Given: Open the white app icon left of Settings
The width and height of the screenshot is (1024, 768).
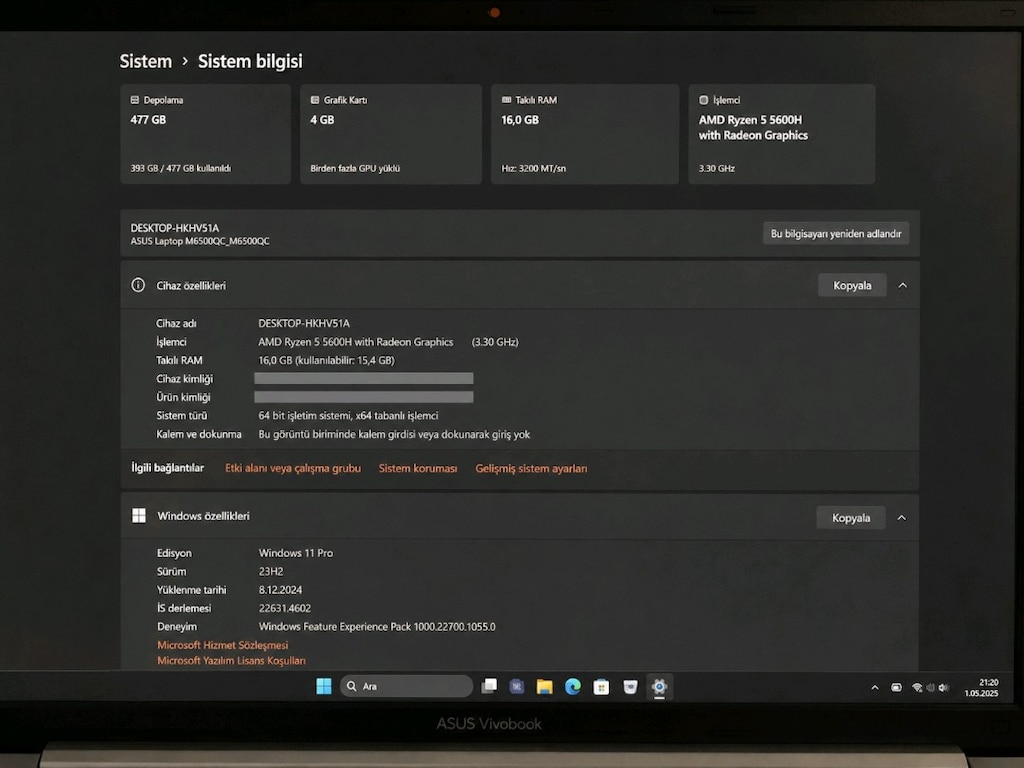Looking at the screenshot, I should 630,686.
